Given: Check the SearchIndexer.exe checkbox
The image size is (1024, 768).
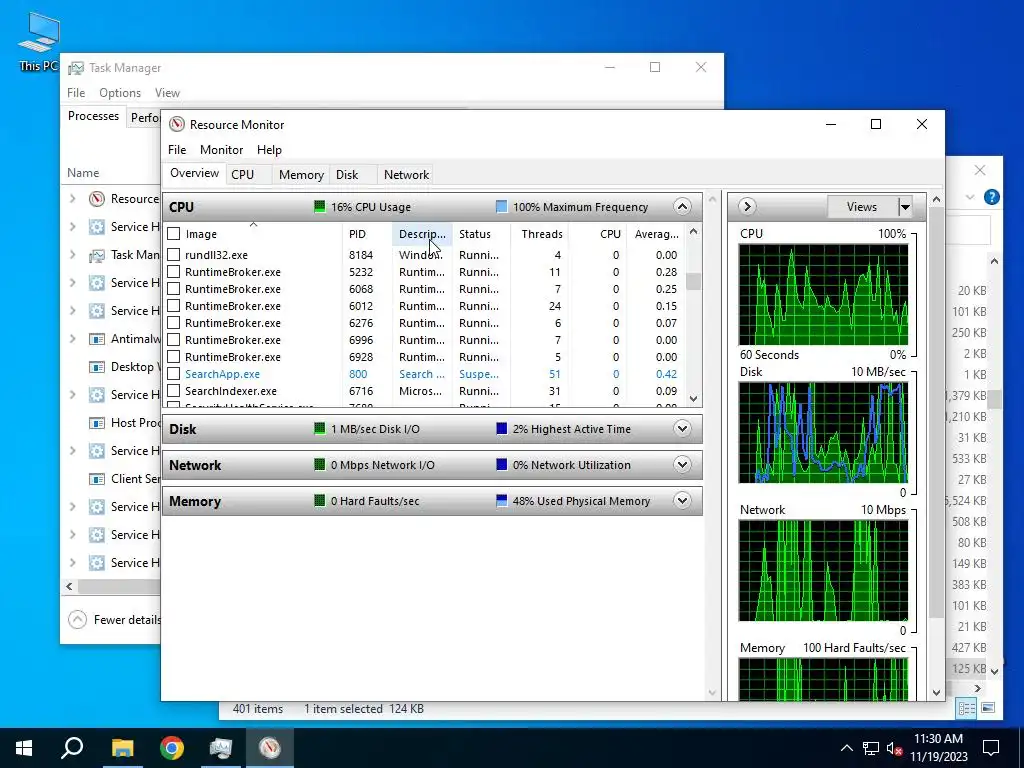Looking at the screenshot, I should point(174,391).
